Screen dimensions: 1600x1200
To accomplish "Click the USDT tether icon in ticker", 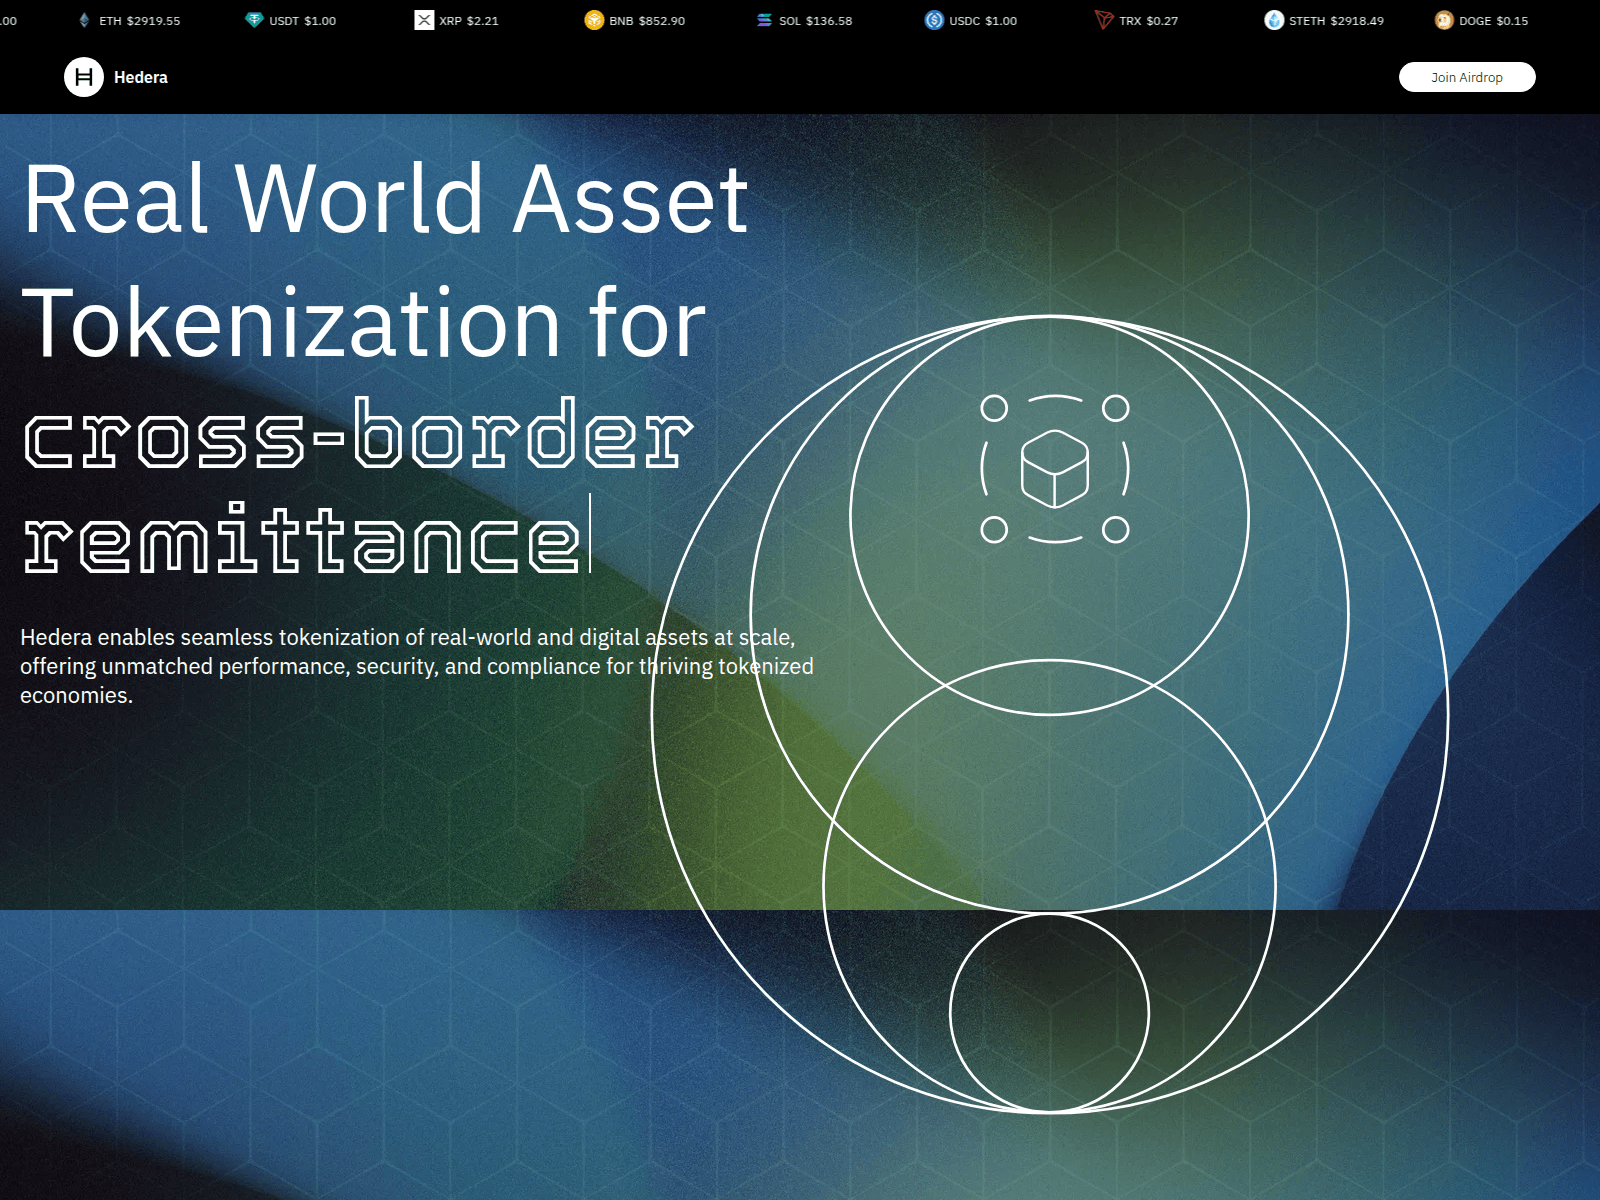I will [254, 20].
